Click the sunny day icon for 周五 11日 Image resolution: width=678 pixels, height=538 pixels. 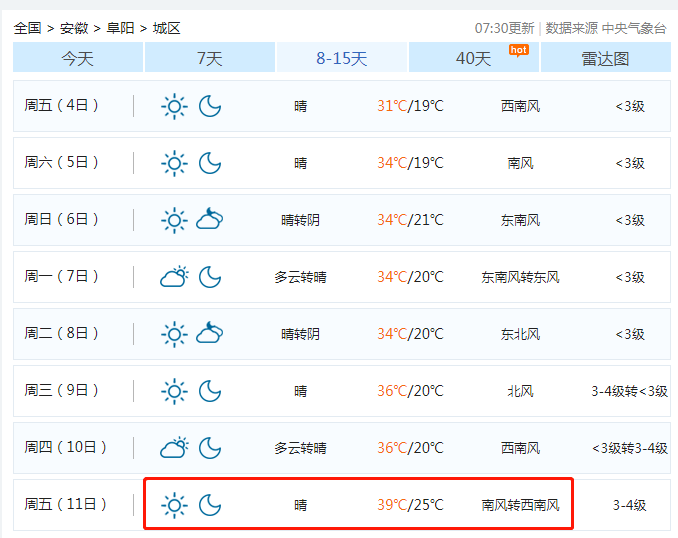[174, 505]
